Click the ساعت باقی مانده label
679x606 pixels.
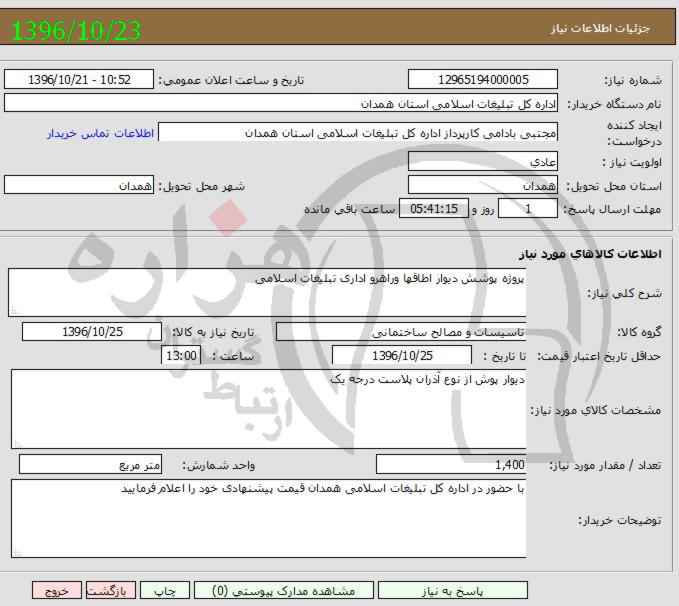pos(349,209)
